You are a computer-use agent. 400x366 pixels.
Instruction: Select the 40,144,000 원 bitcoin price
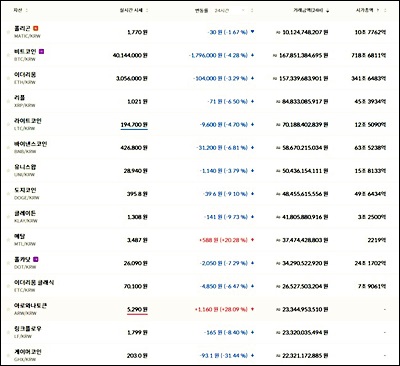coord(130,55)
